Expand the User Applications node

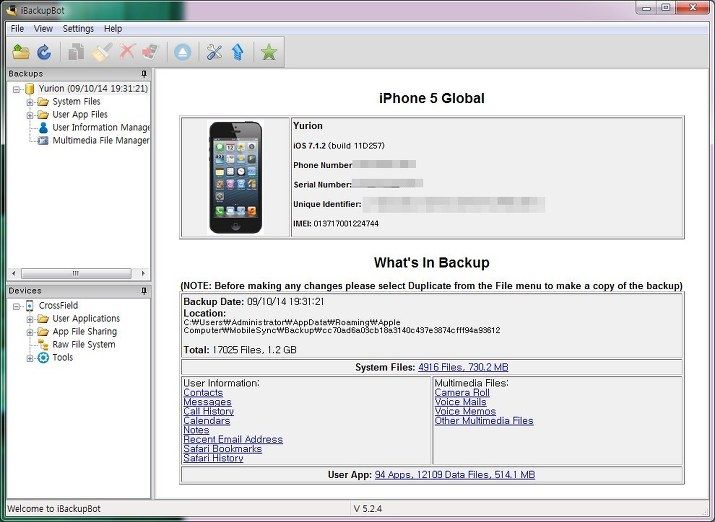tap(30, 319)
